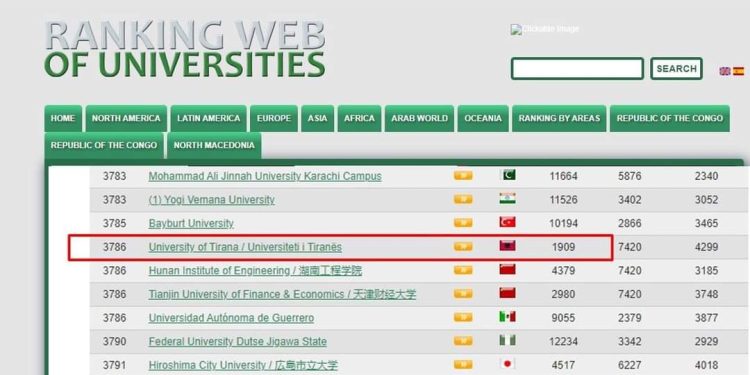Viewport: 750px width, 375px height.
Task: Click the English language flag icon
Action: click(x=725, y=71)
